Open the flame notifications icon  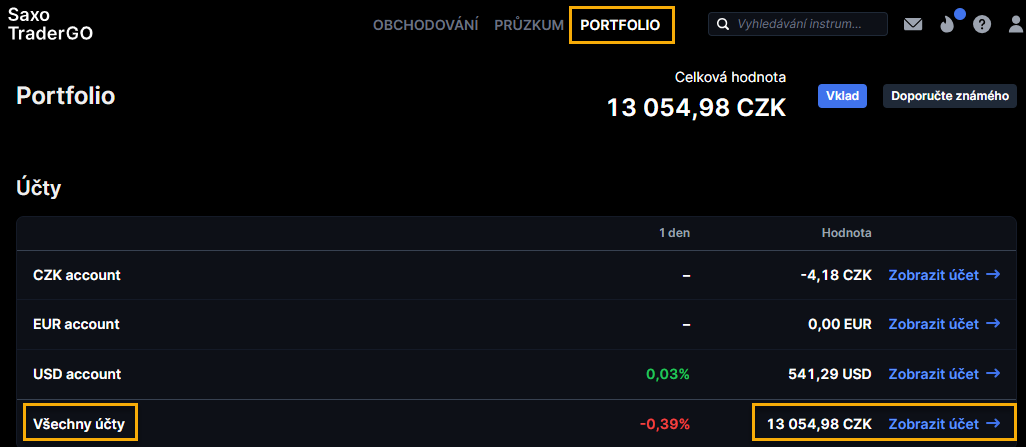tap(947, 24)
